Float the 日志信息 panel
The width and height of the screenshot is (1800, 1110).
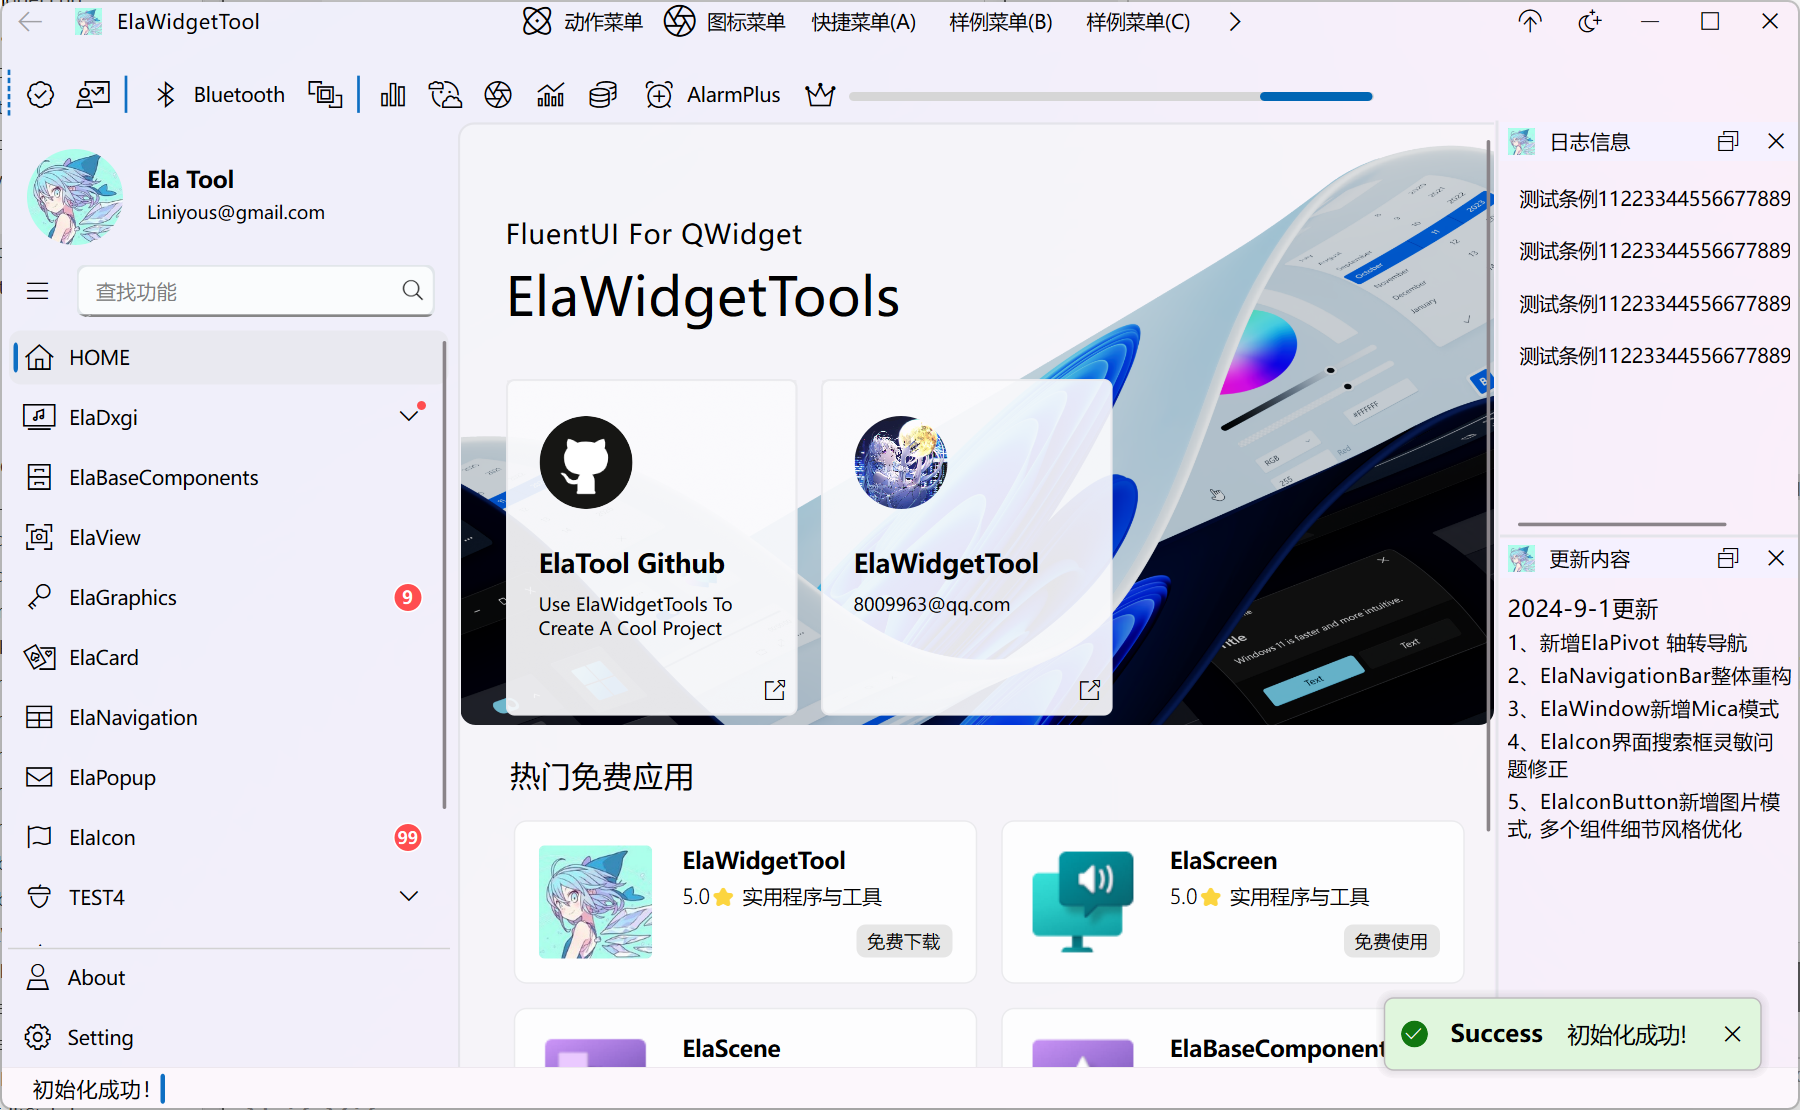[x=1728, y=141]
